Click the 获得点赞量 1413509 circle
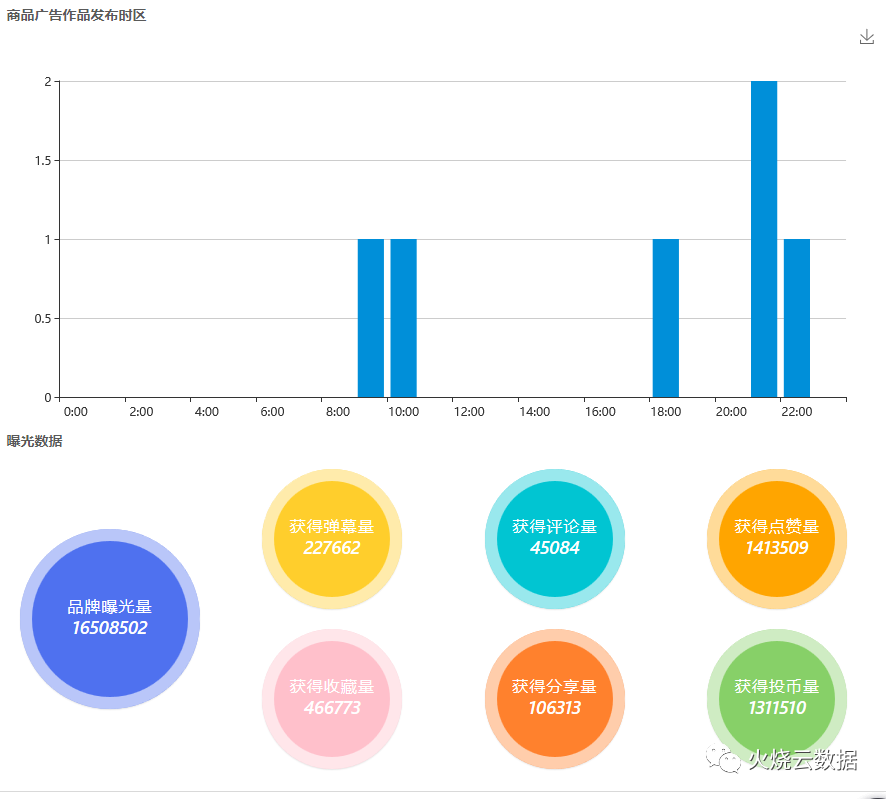Image resolution: width=886 pixels, height=799 pixels. [777, 539]
